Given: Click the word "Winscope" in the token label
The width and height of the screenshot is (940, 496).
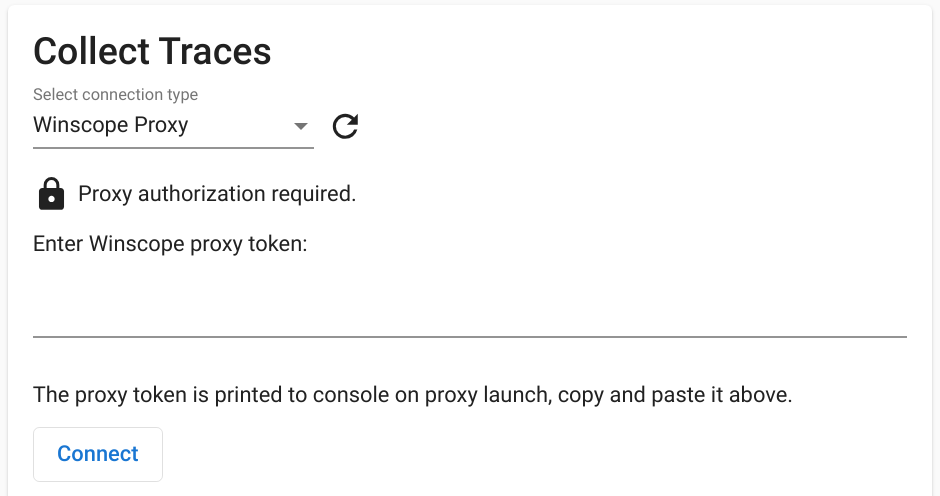Looking at the screenshot, I should pos(137,244).
